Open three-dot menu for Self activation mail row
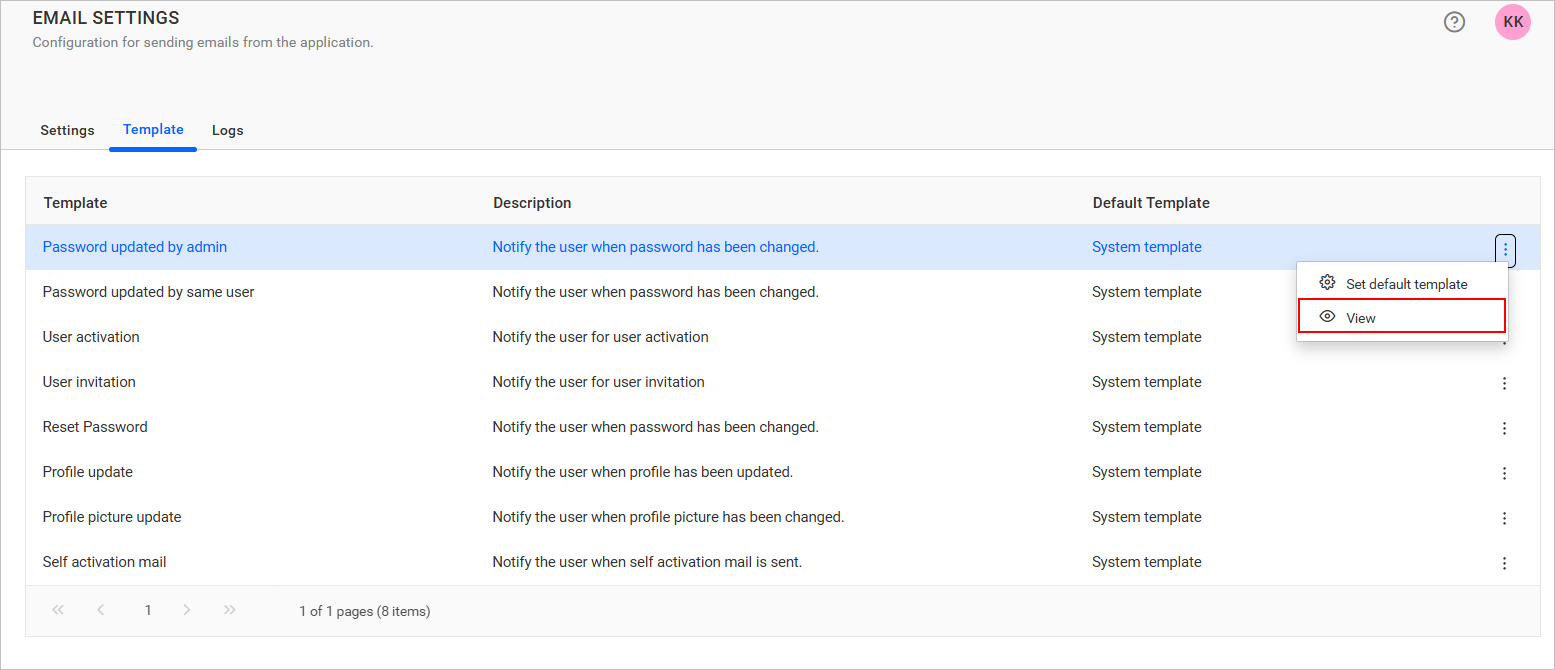The image size is (1555, 670). [1504, 563]
